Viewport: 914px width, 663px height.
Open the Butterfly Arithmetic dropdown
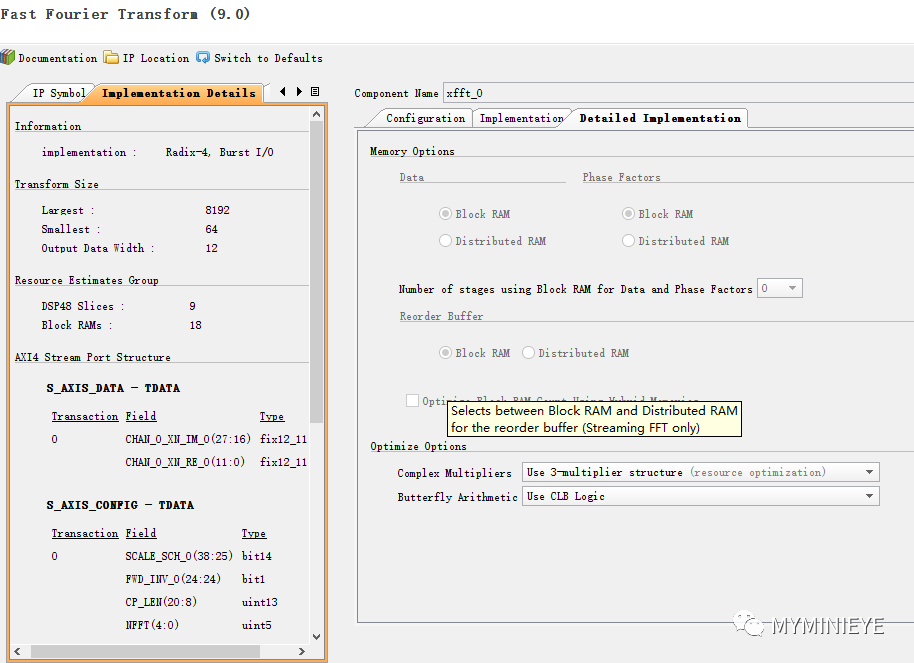coord(701,496)
